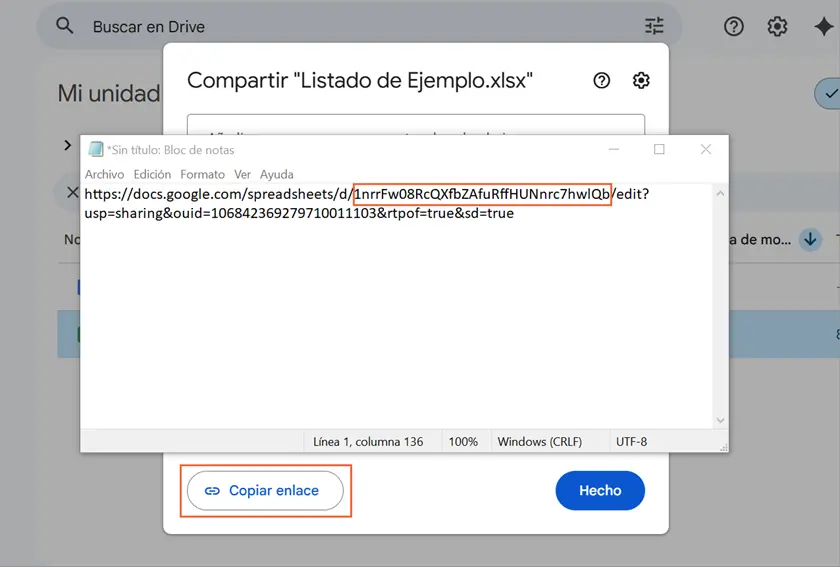The height and width of the screenshot is (567, 840).
Task: Open Drive advanced search filter options icon
Action: pyautogui.click(x=654, y=26)
